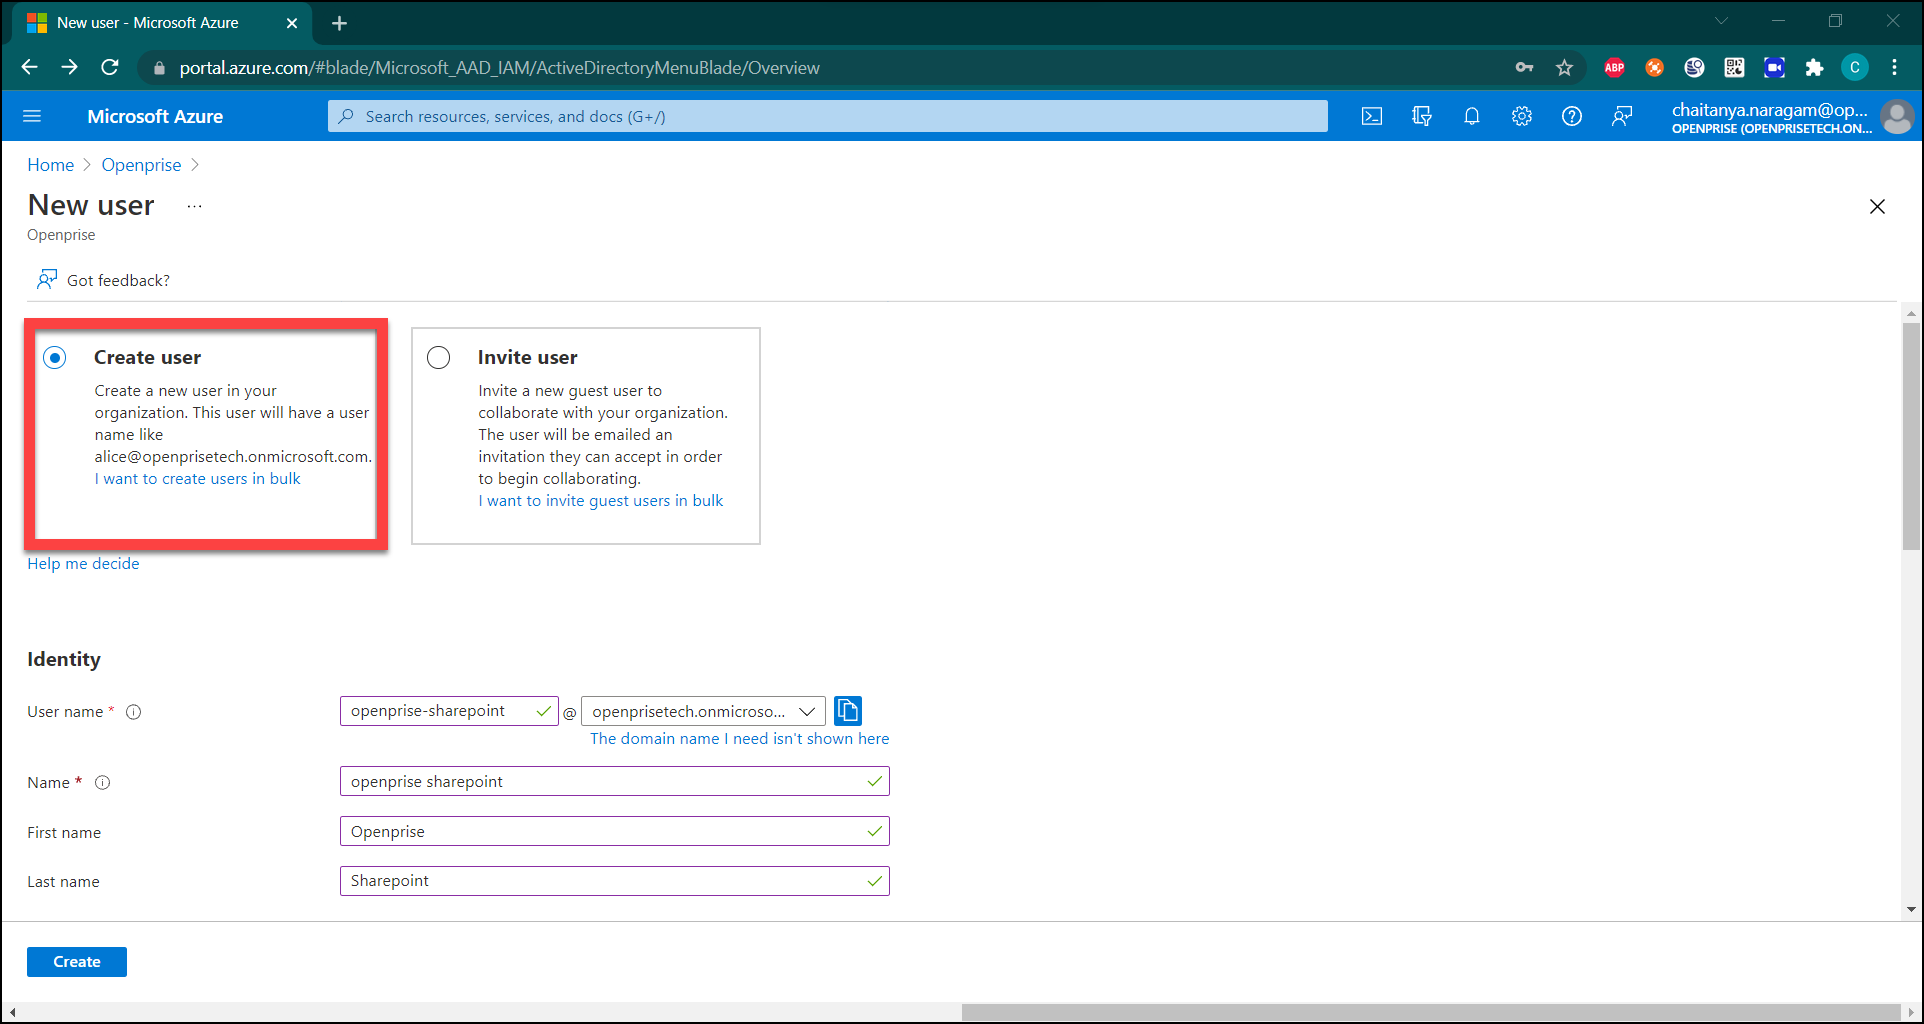Image resolution: width=1924 pixels, height=1024 pixels.
Task: Open the browser Extensions puzzle icon
Action: (1814, 67)
